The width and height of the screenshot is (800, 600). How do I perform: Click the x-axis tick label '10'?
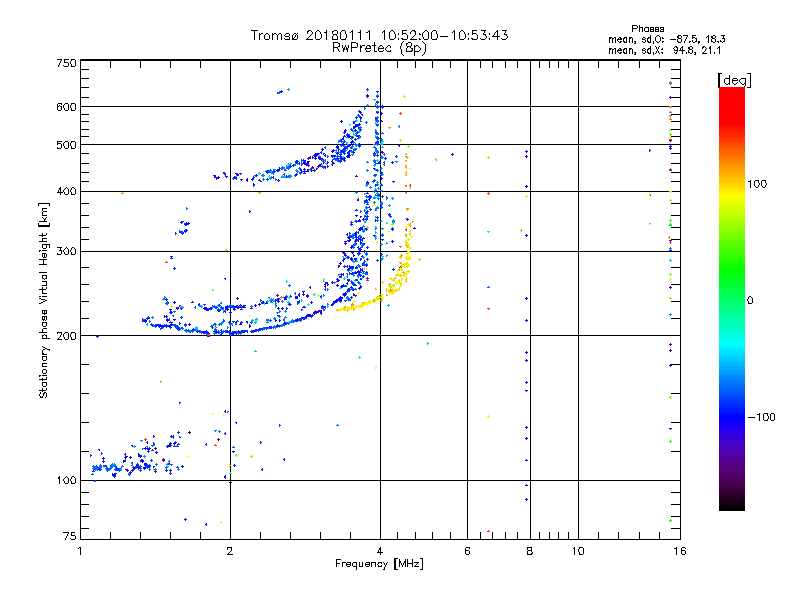point(578,551)
